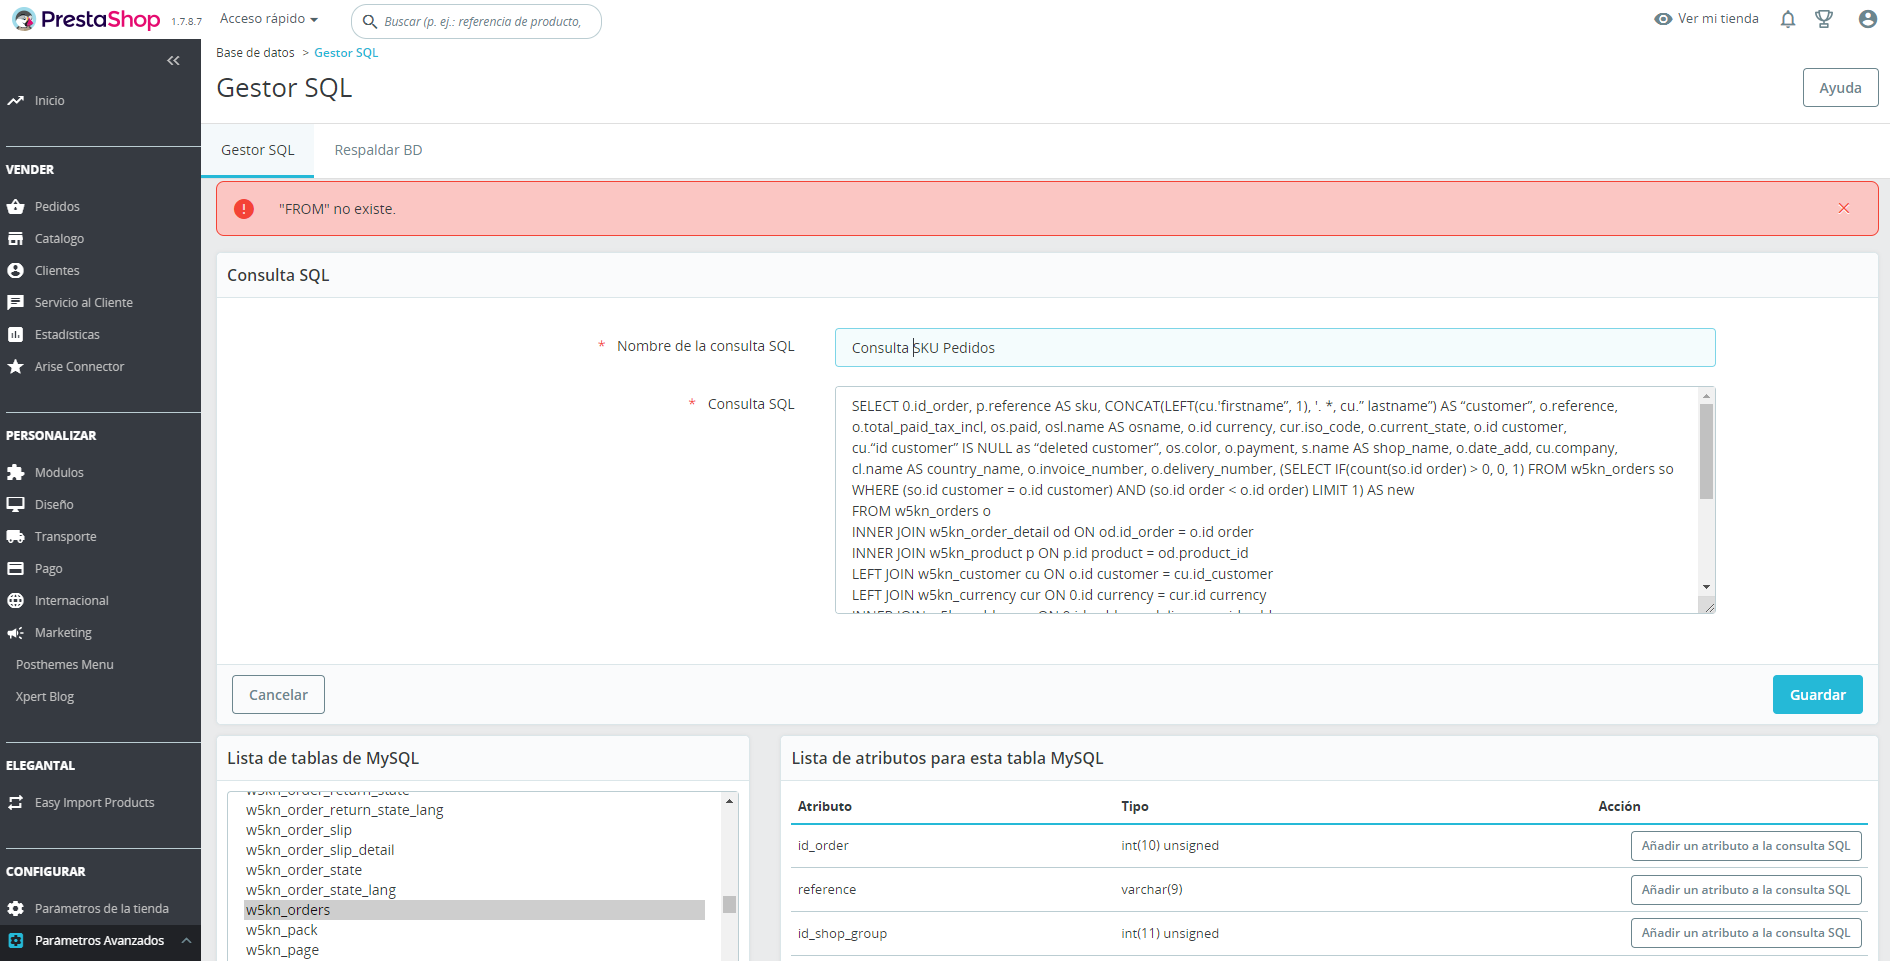Screen dimensions: 1890x961
Task: Click the Ayuda button
Action: pos(1840,87)
